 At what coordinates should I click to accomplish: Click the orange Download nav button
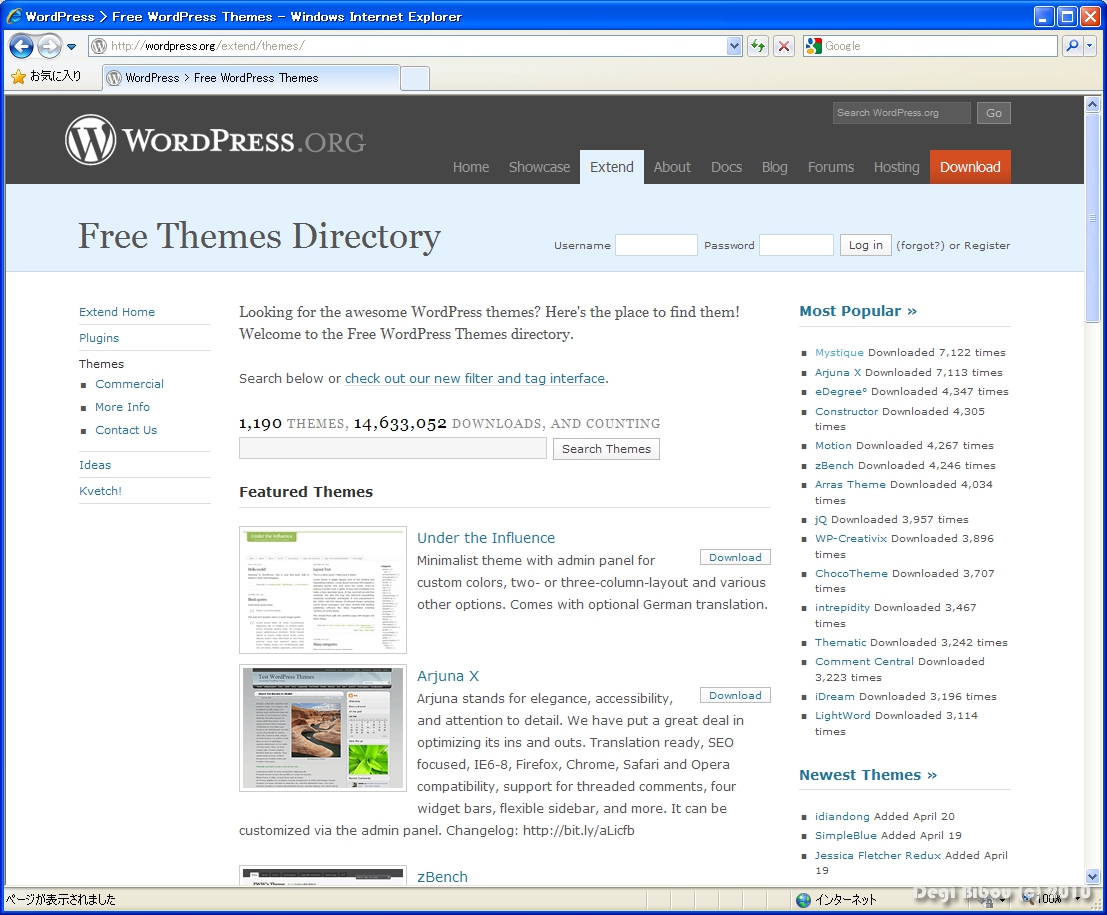click(970, 167)
